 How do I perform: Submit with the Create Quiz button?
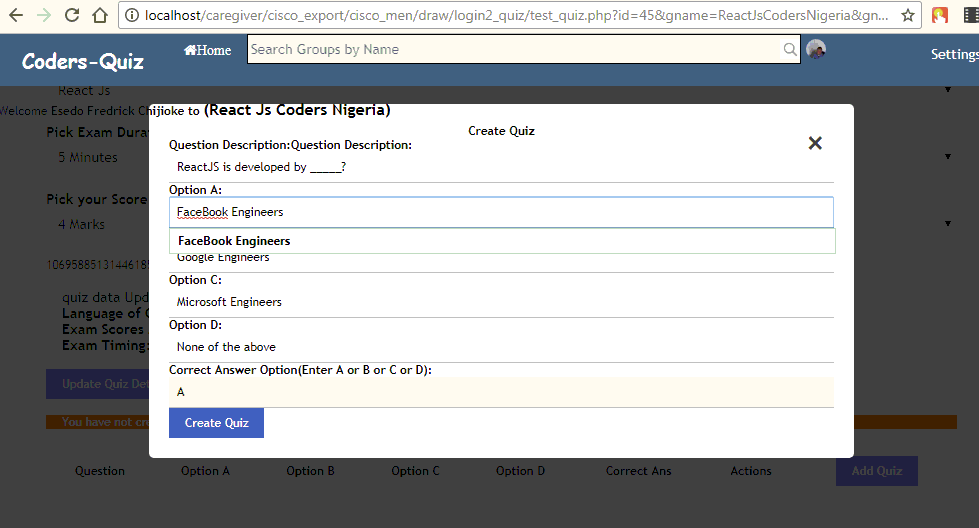pos(217,423)
